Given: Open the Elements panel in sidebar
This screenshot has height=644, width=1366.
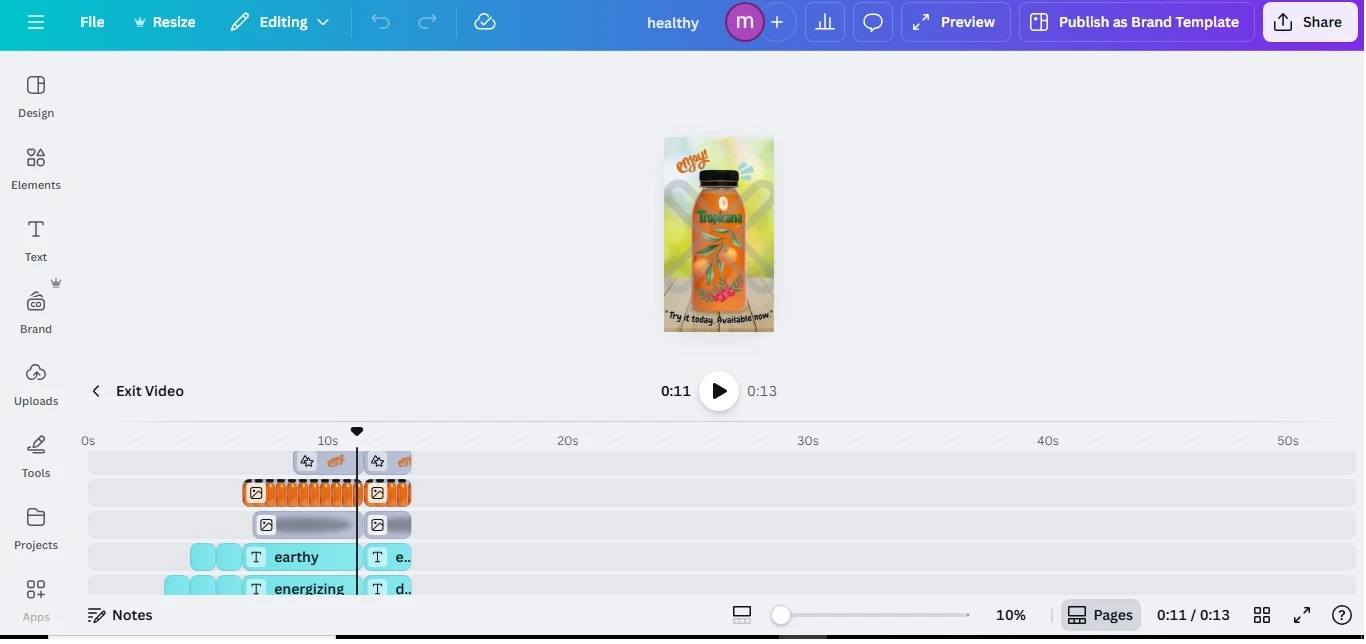Looking at the screenshot, I should 36,168.
